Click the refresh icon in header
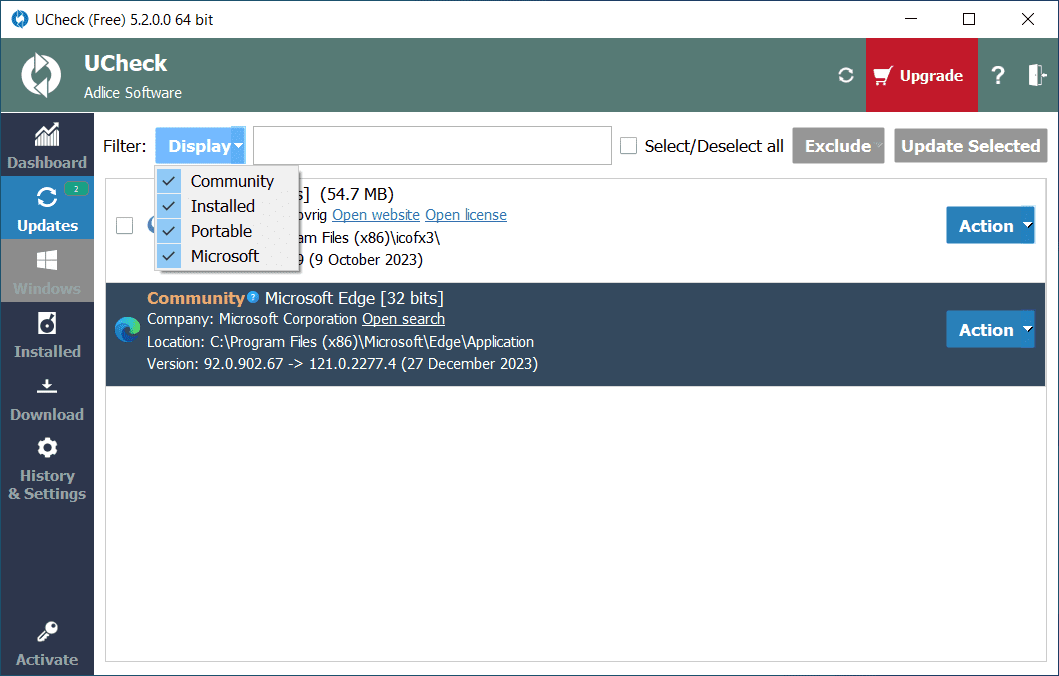 tap(846, 75)
